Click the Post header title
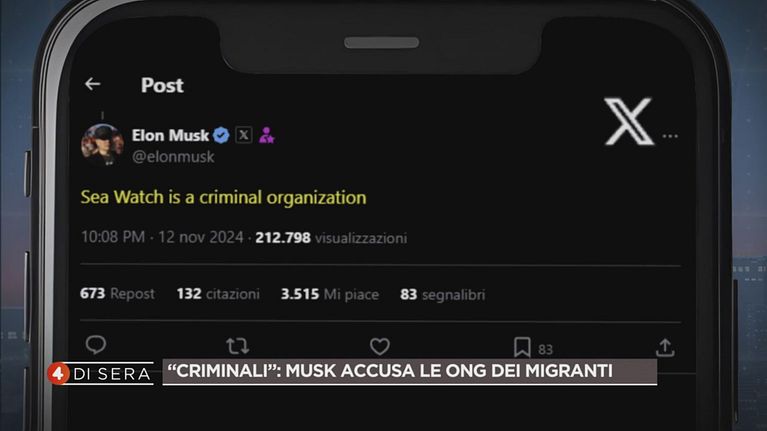This screenshot has width=767, height=431. click(x=162, y=85)
